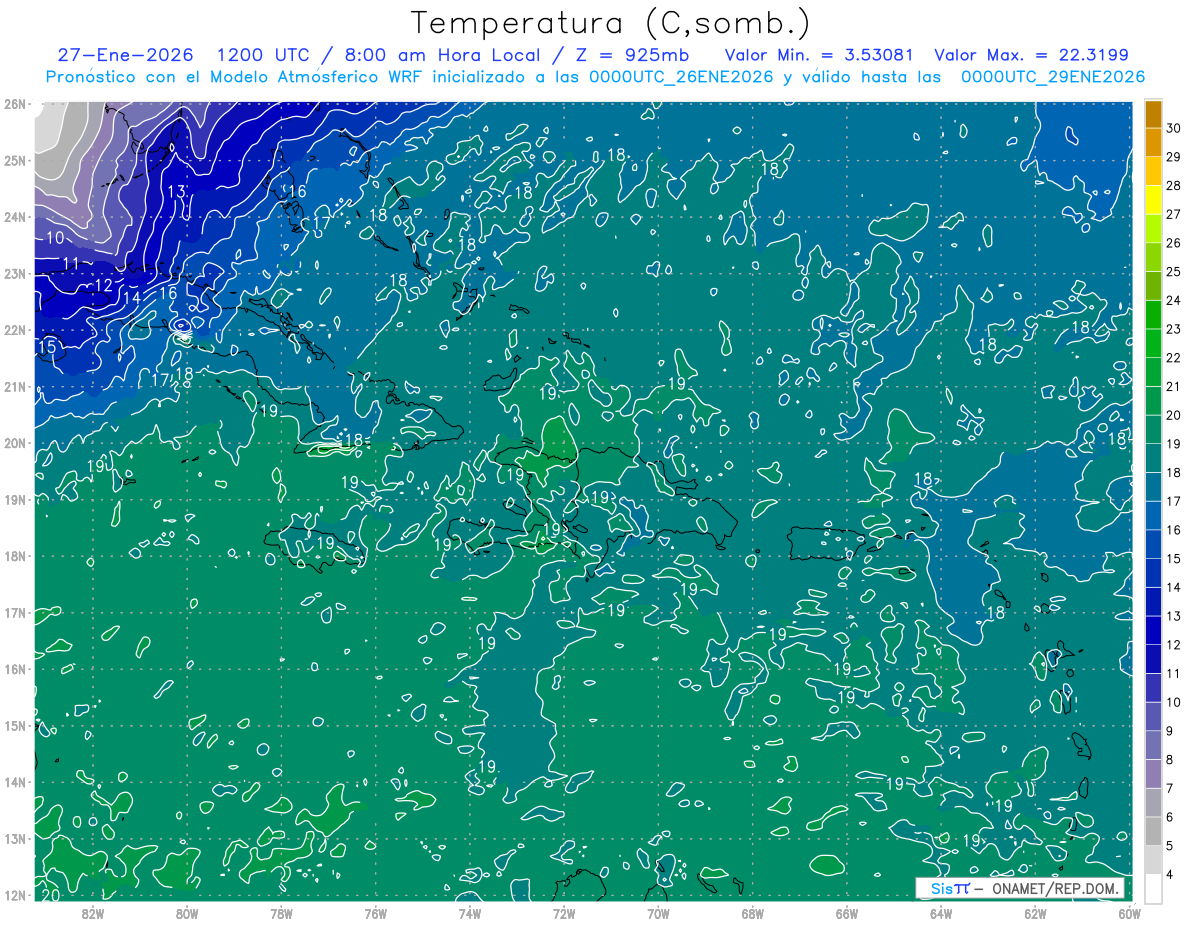Click the color bar scale label "25"
The image size is (1200, 927).
(1174, 272)
